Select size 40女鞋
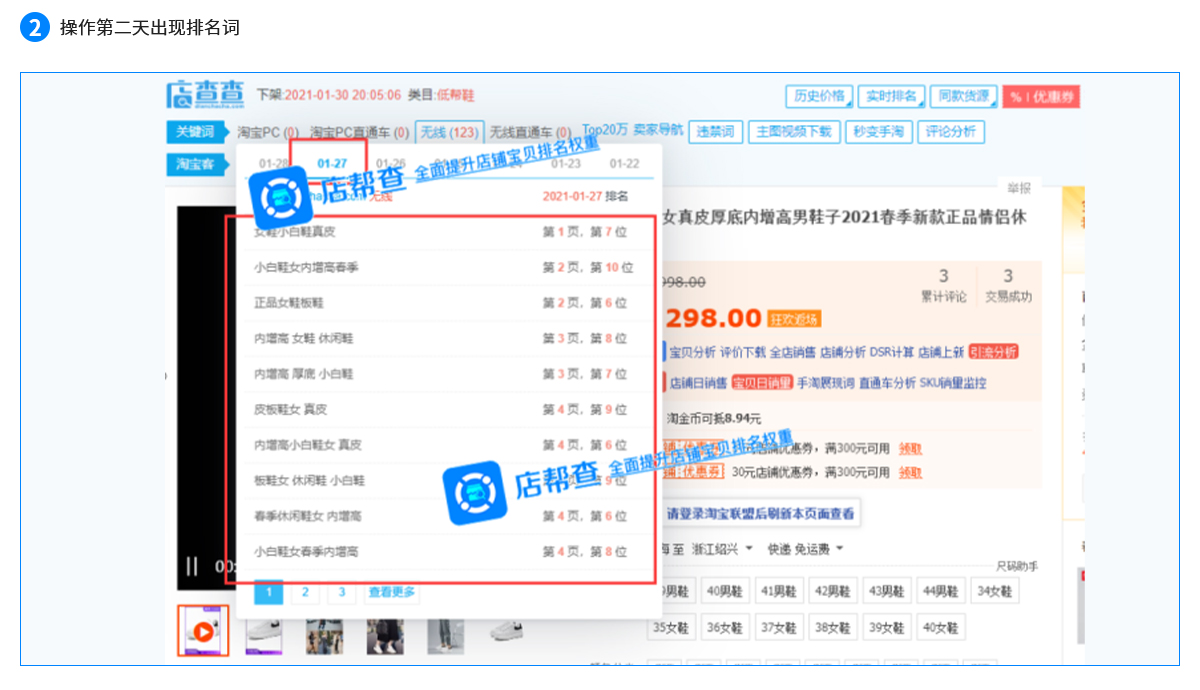 [940, 628]
